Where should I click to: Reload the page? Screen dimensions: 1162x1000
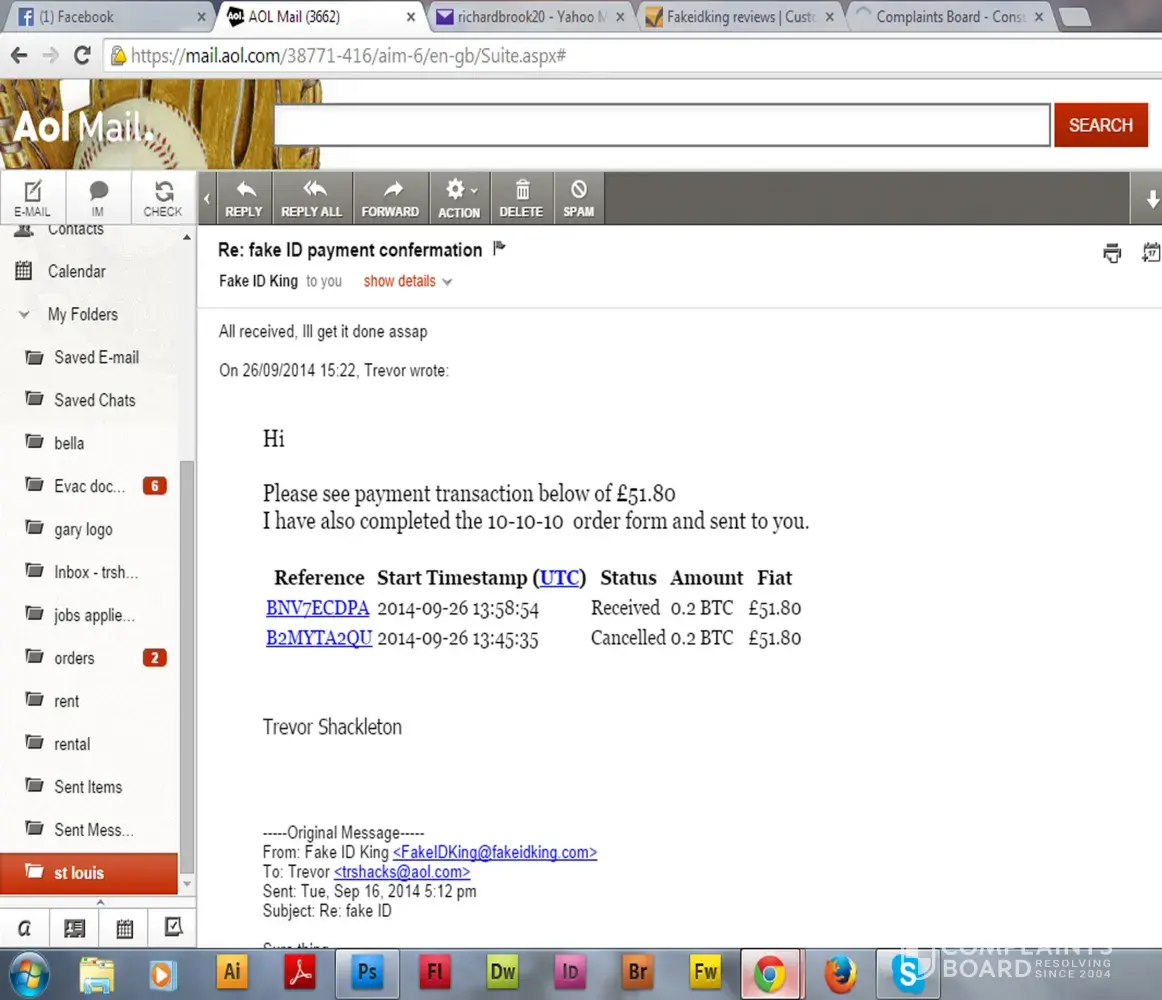(82, 56)
